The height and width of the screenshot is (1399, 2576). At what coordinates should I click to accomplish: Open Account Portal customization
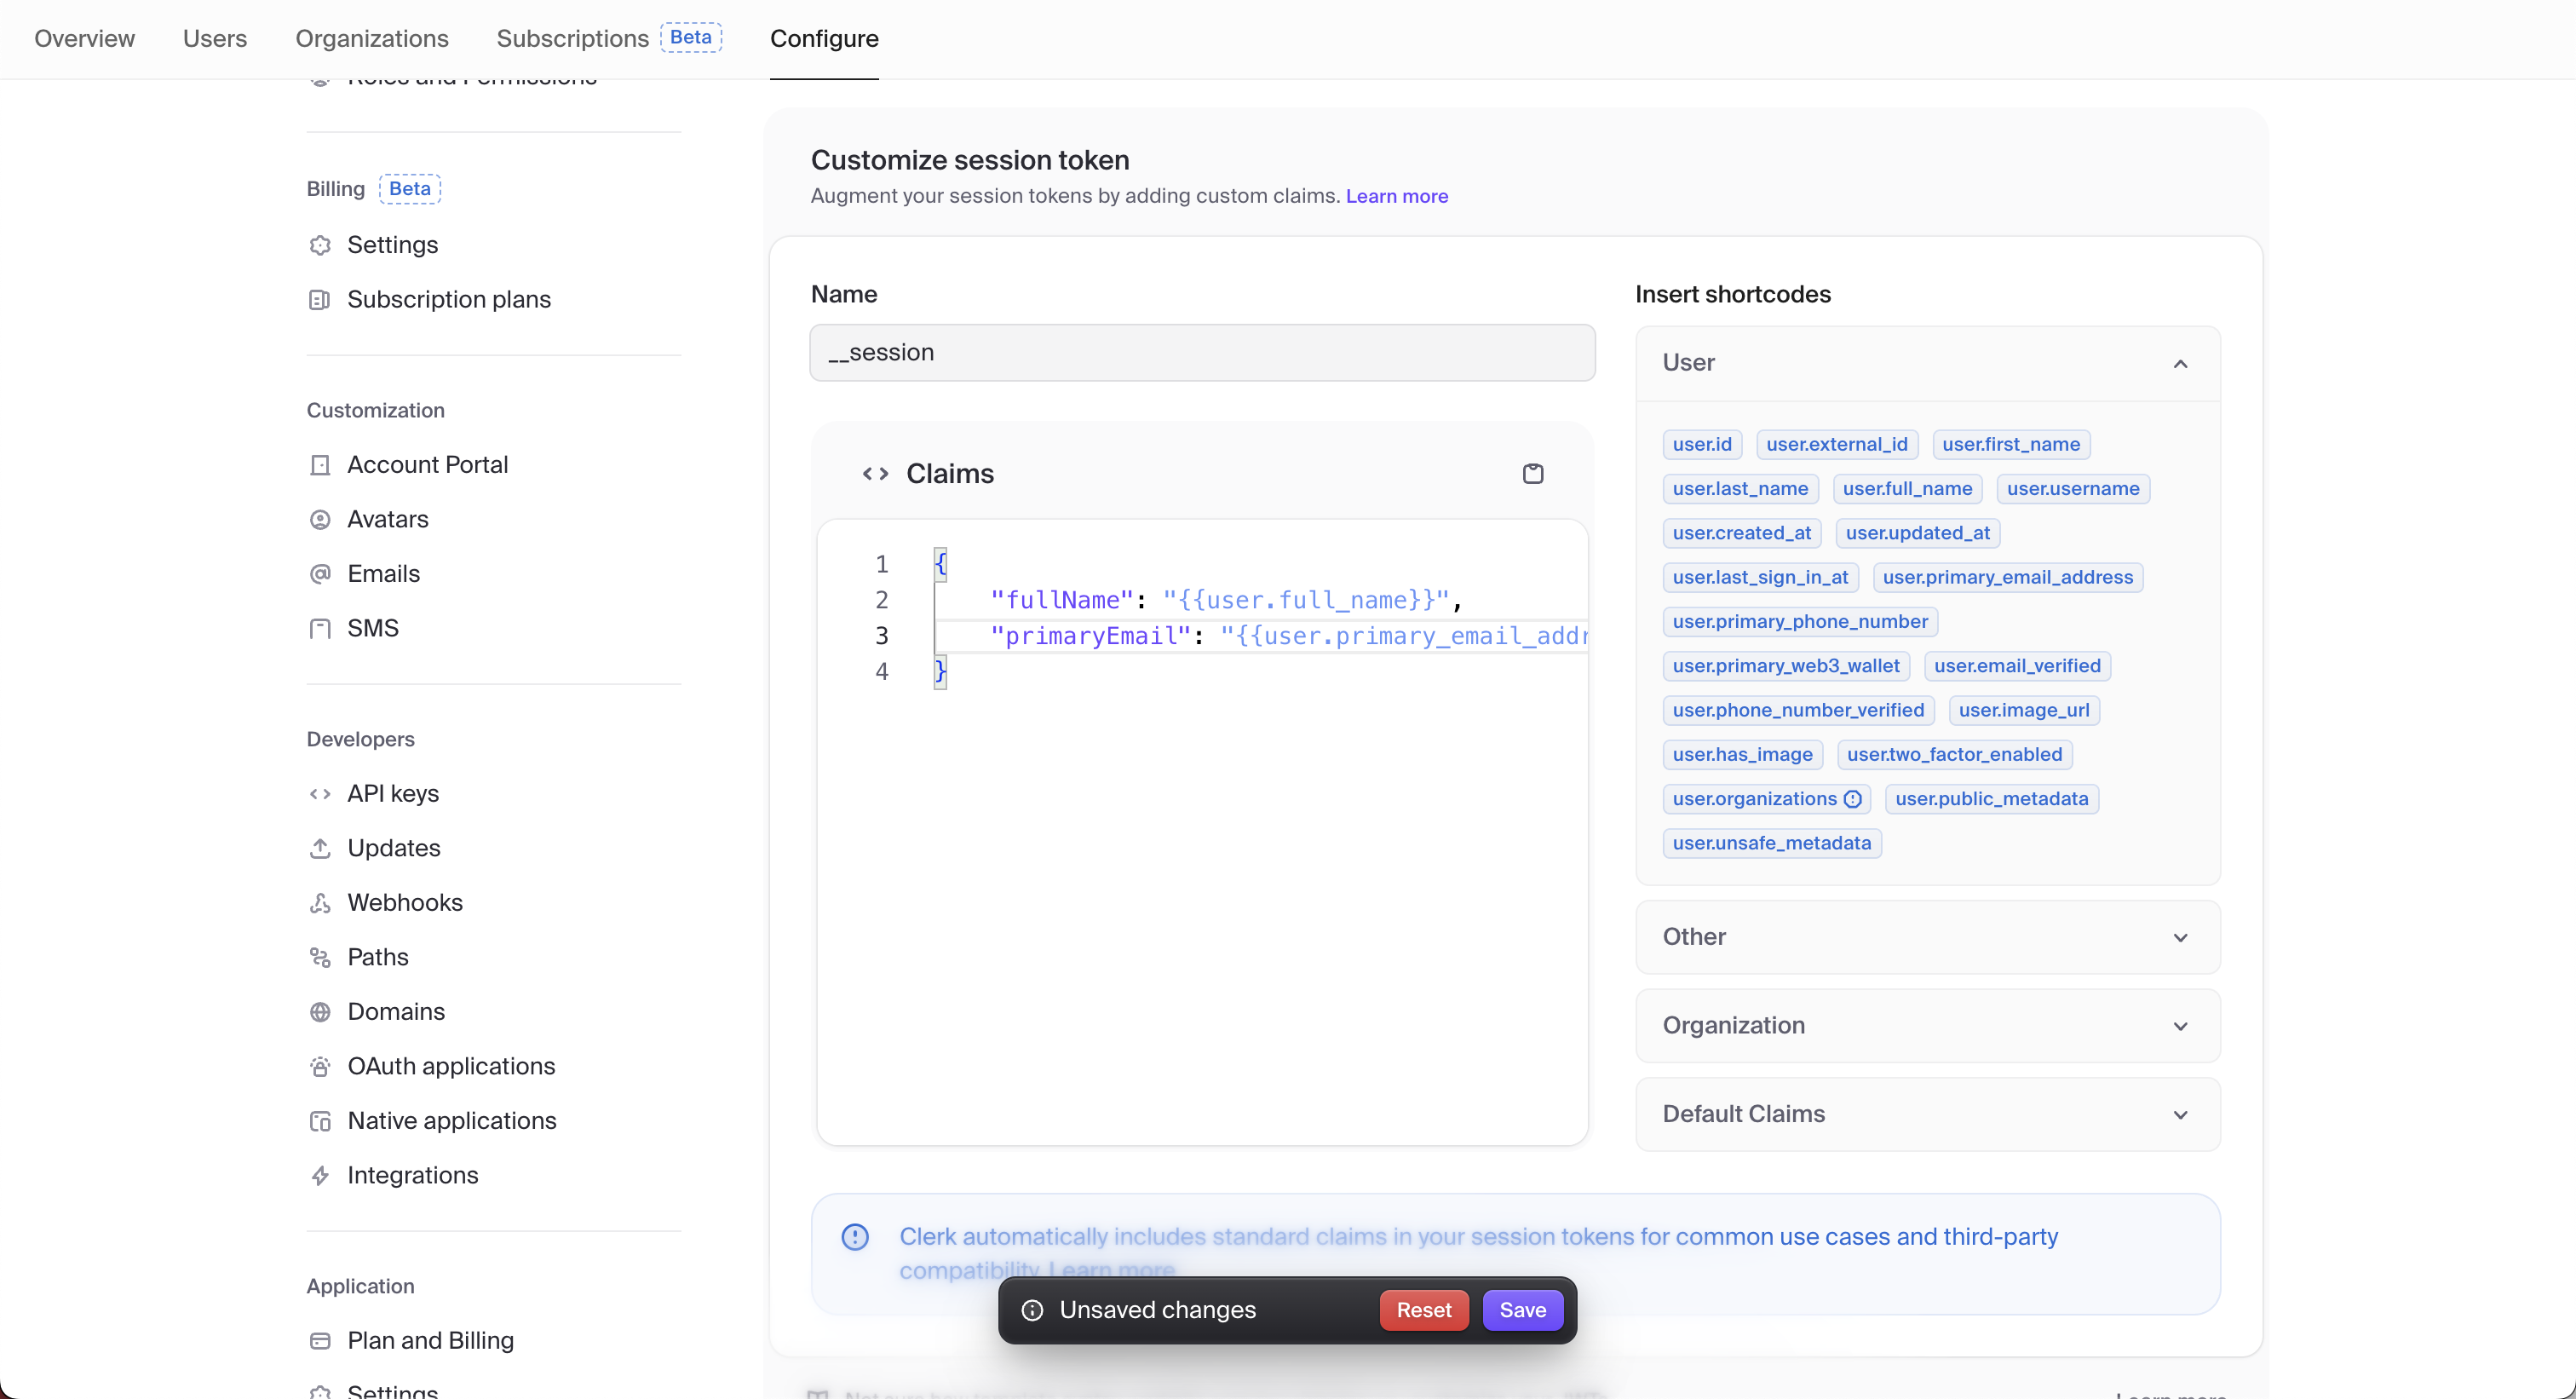(427, 464)
